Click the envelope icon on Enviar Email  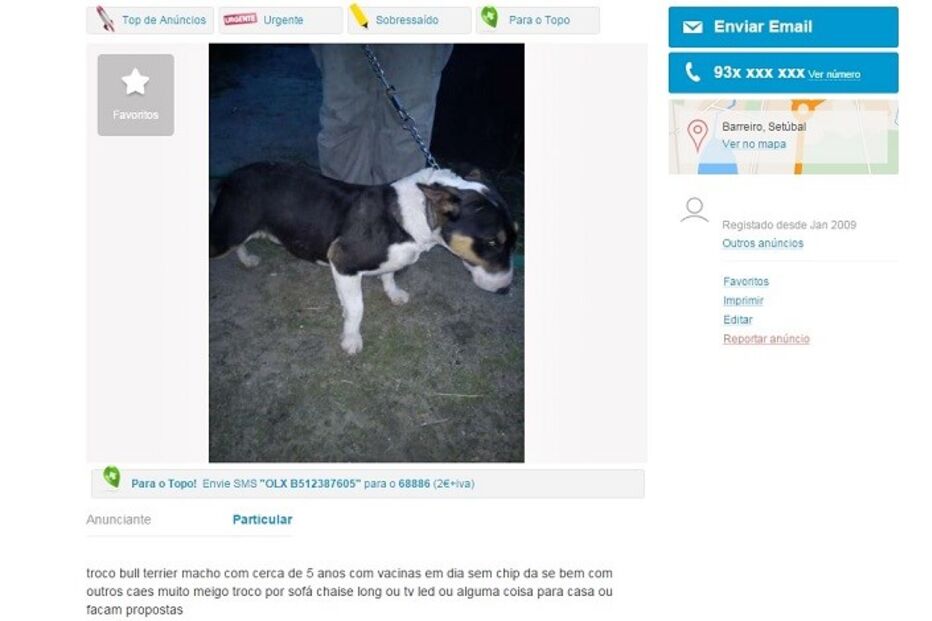pos(692,27)
